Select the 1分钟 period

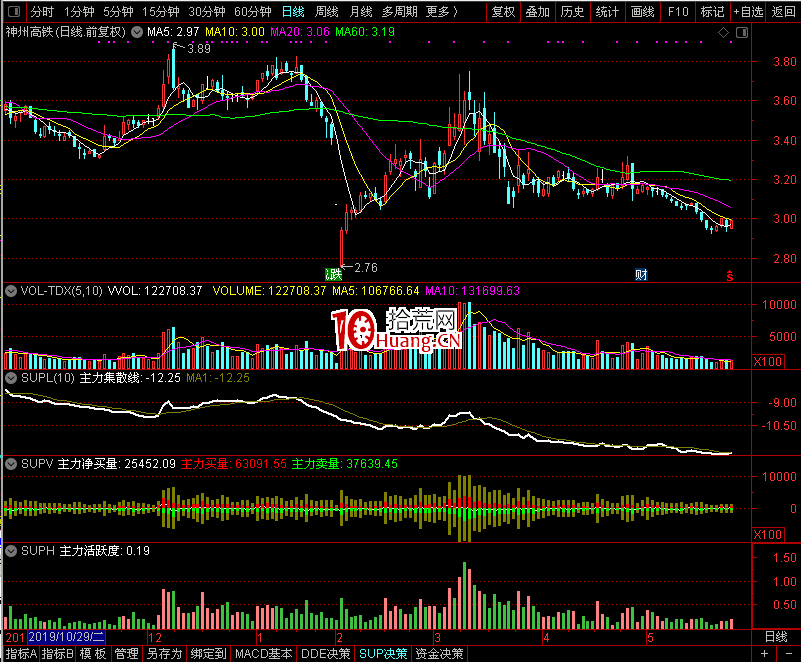point(79,11)
